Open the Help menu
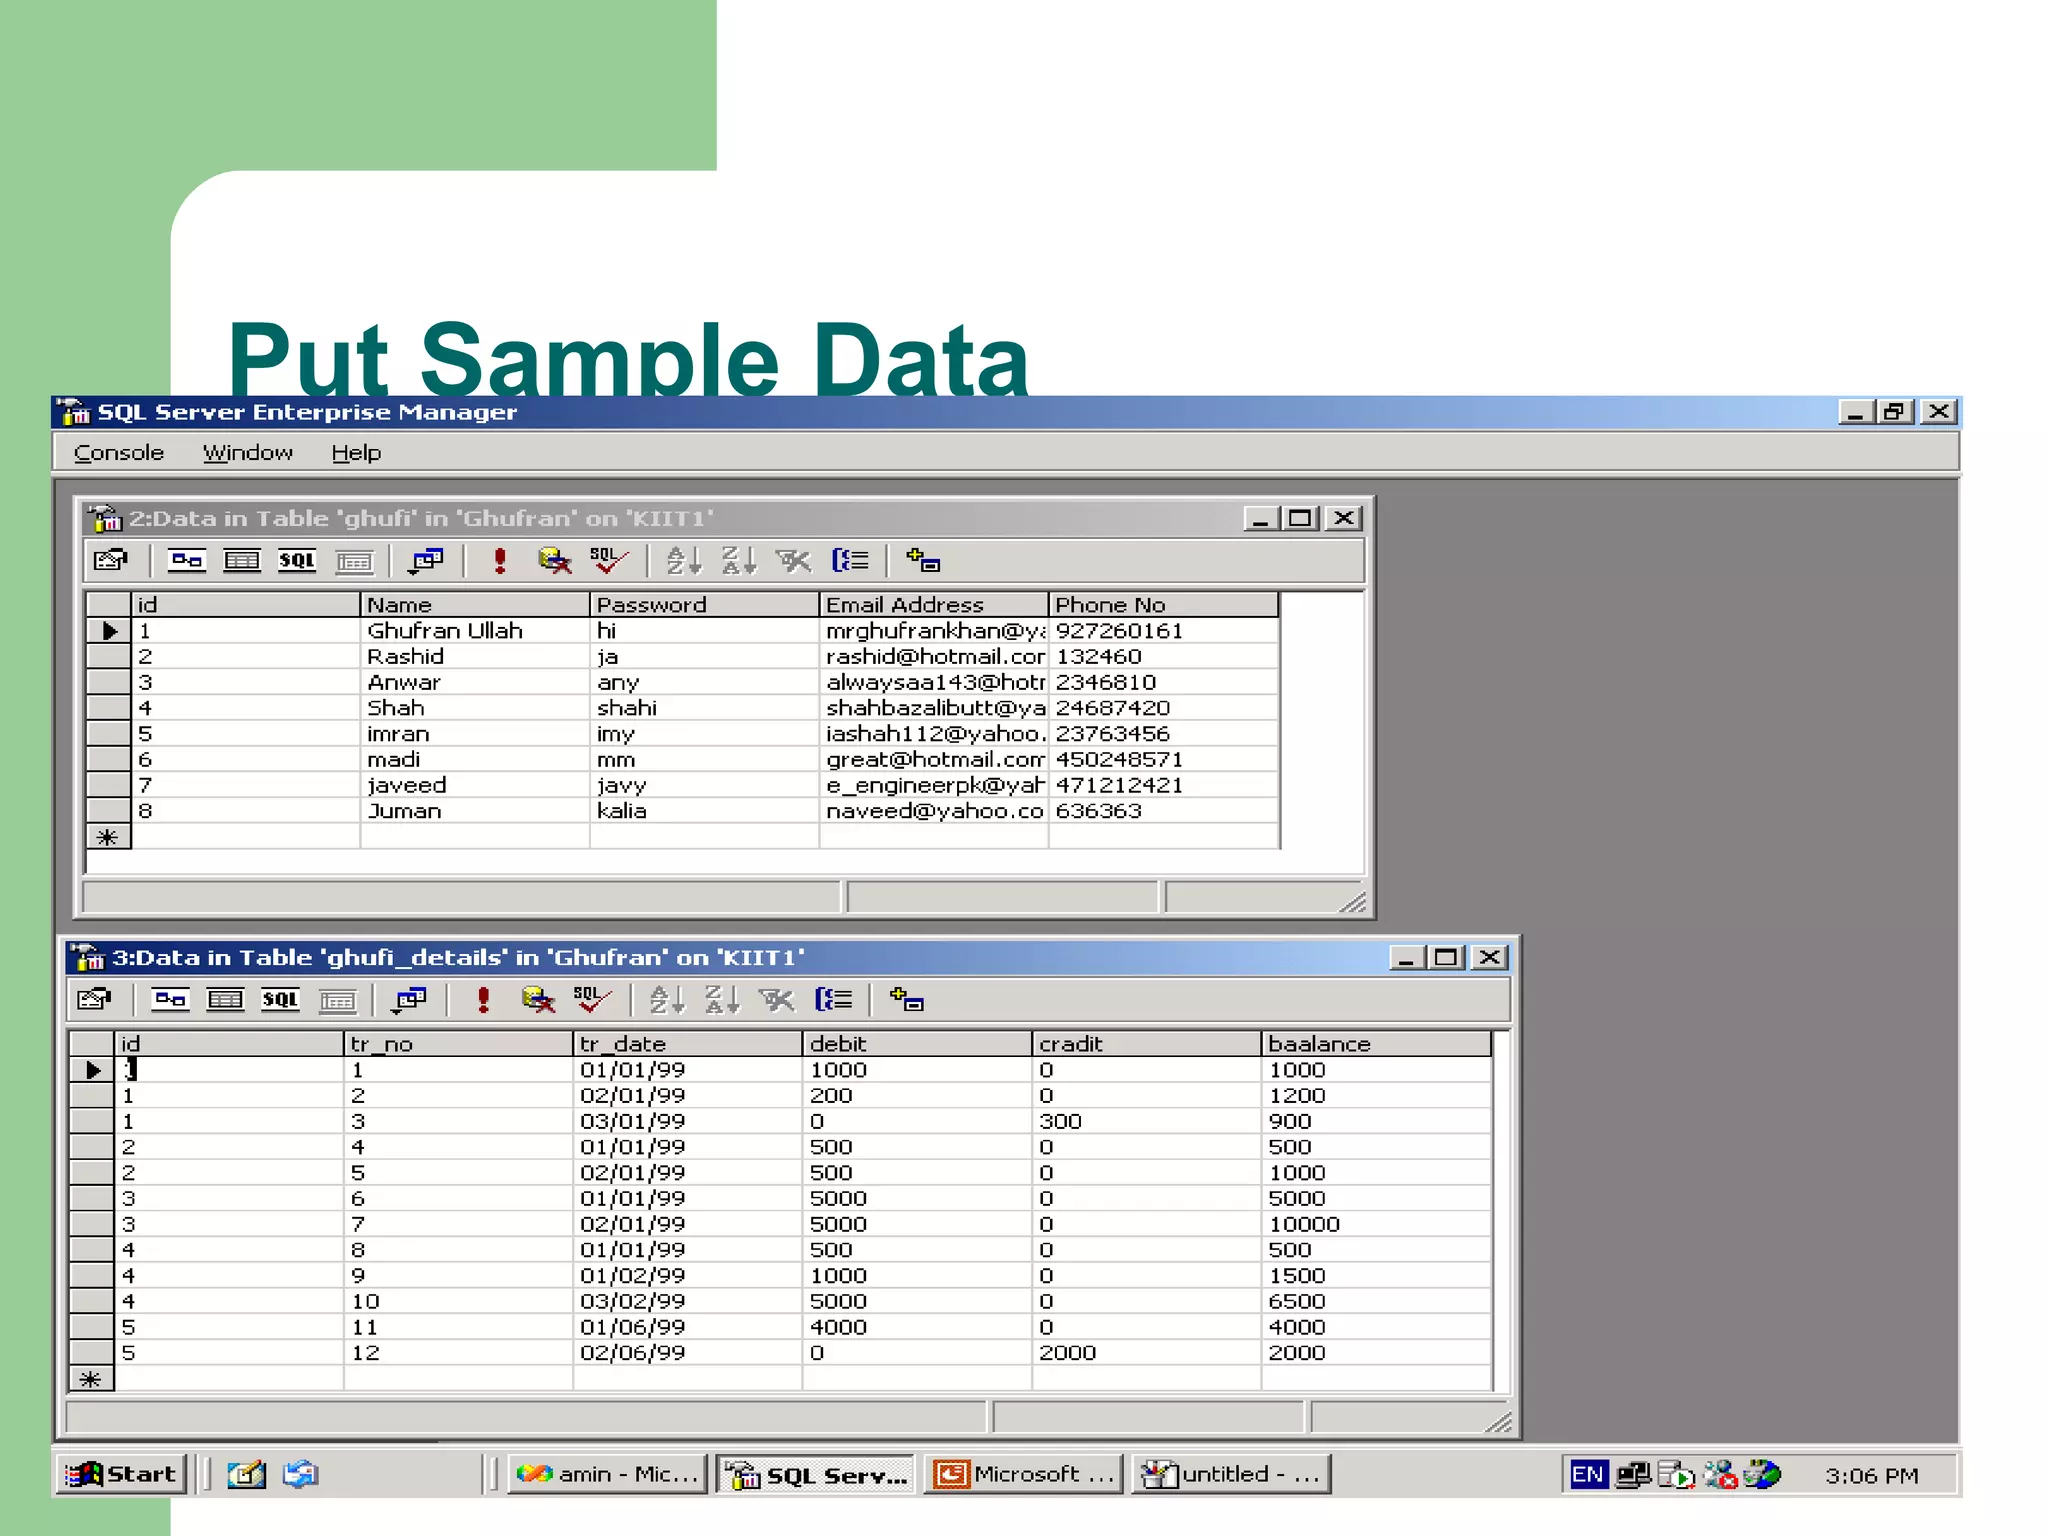The image size is (2048, 1536). (x=356, y=452)
